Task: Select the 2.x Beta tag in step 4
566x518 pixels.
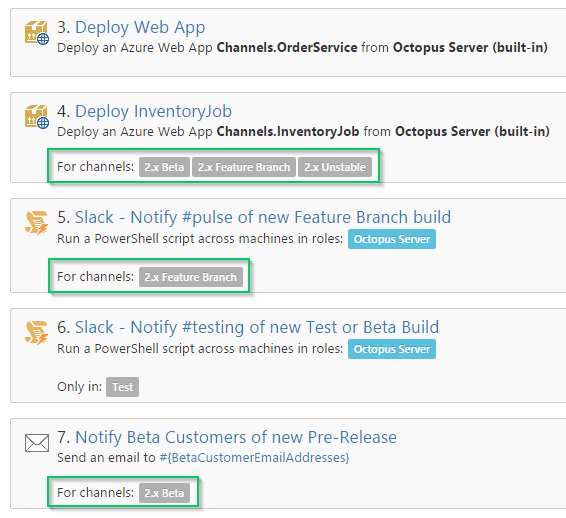Action: click(x=164, y=167)
